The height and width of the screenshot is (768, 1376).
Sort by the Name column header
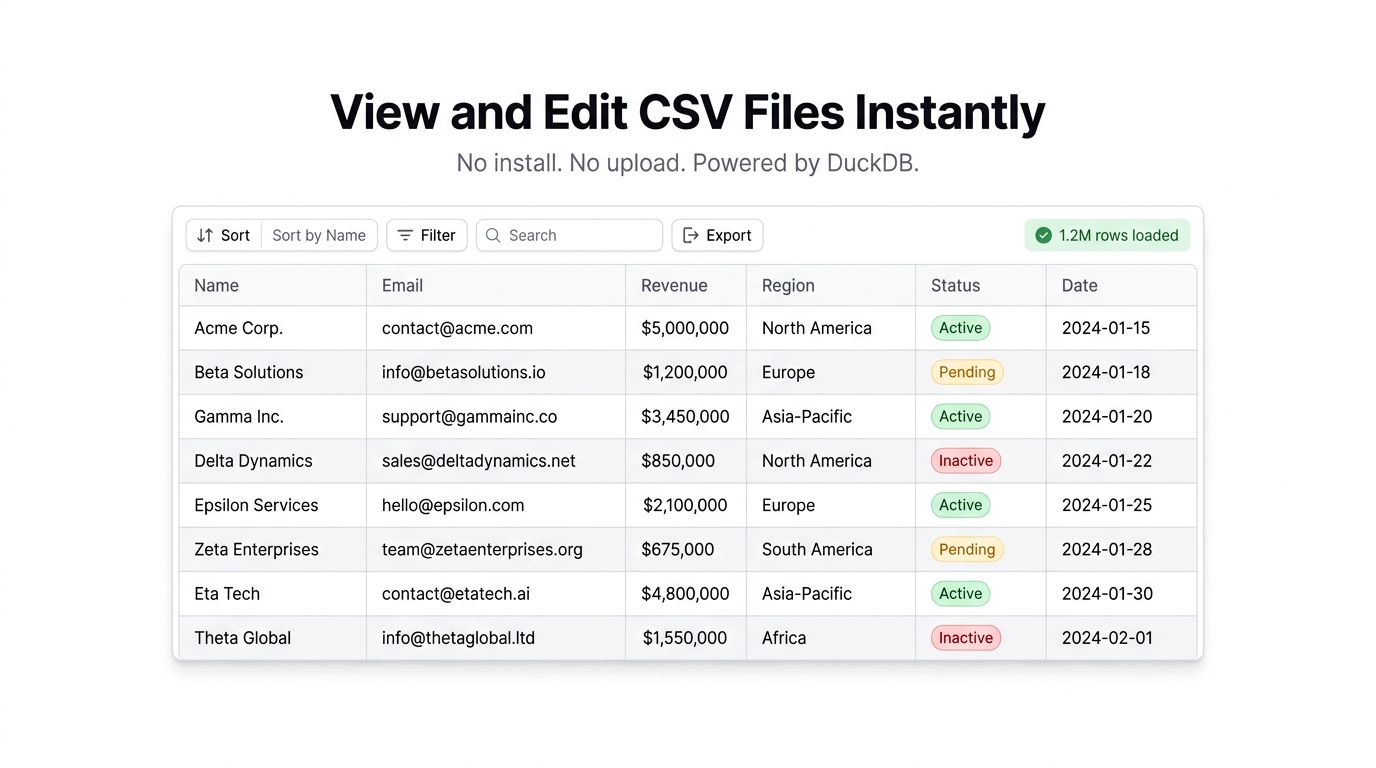273,286
